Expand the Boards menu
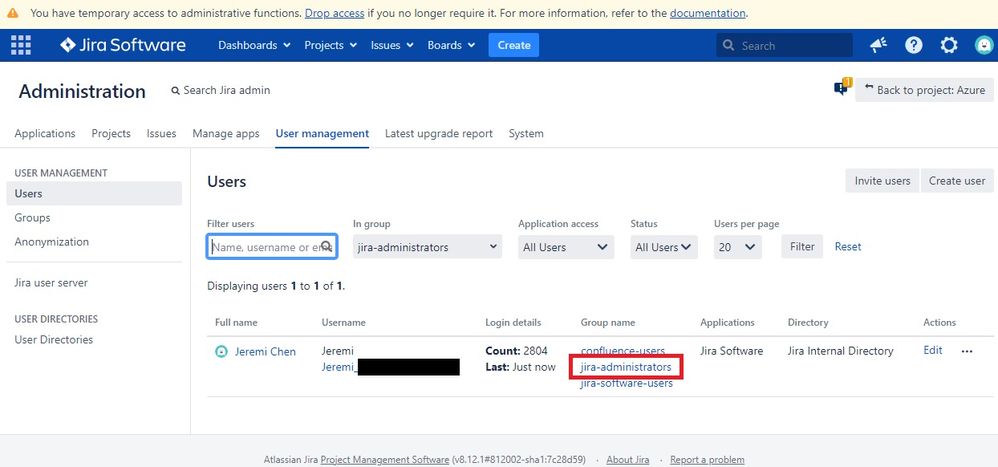Viewport: 998px width, 467px height. coord(451,45)
